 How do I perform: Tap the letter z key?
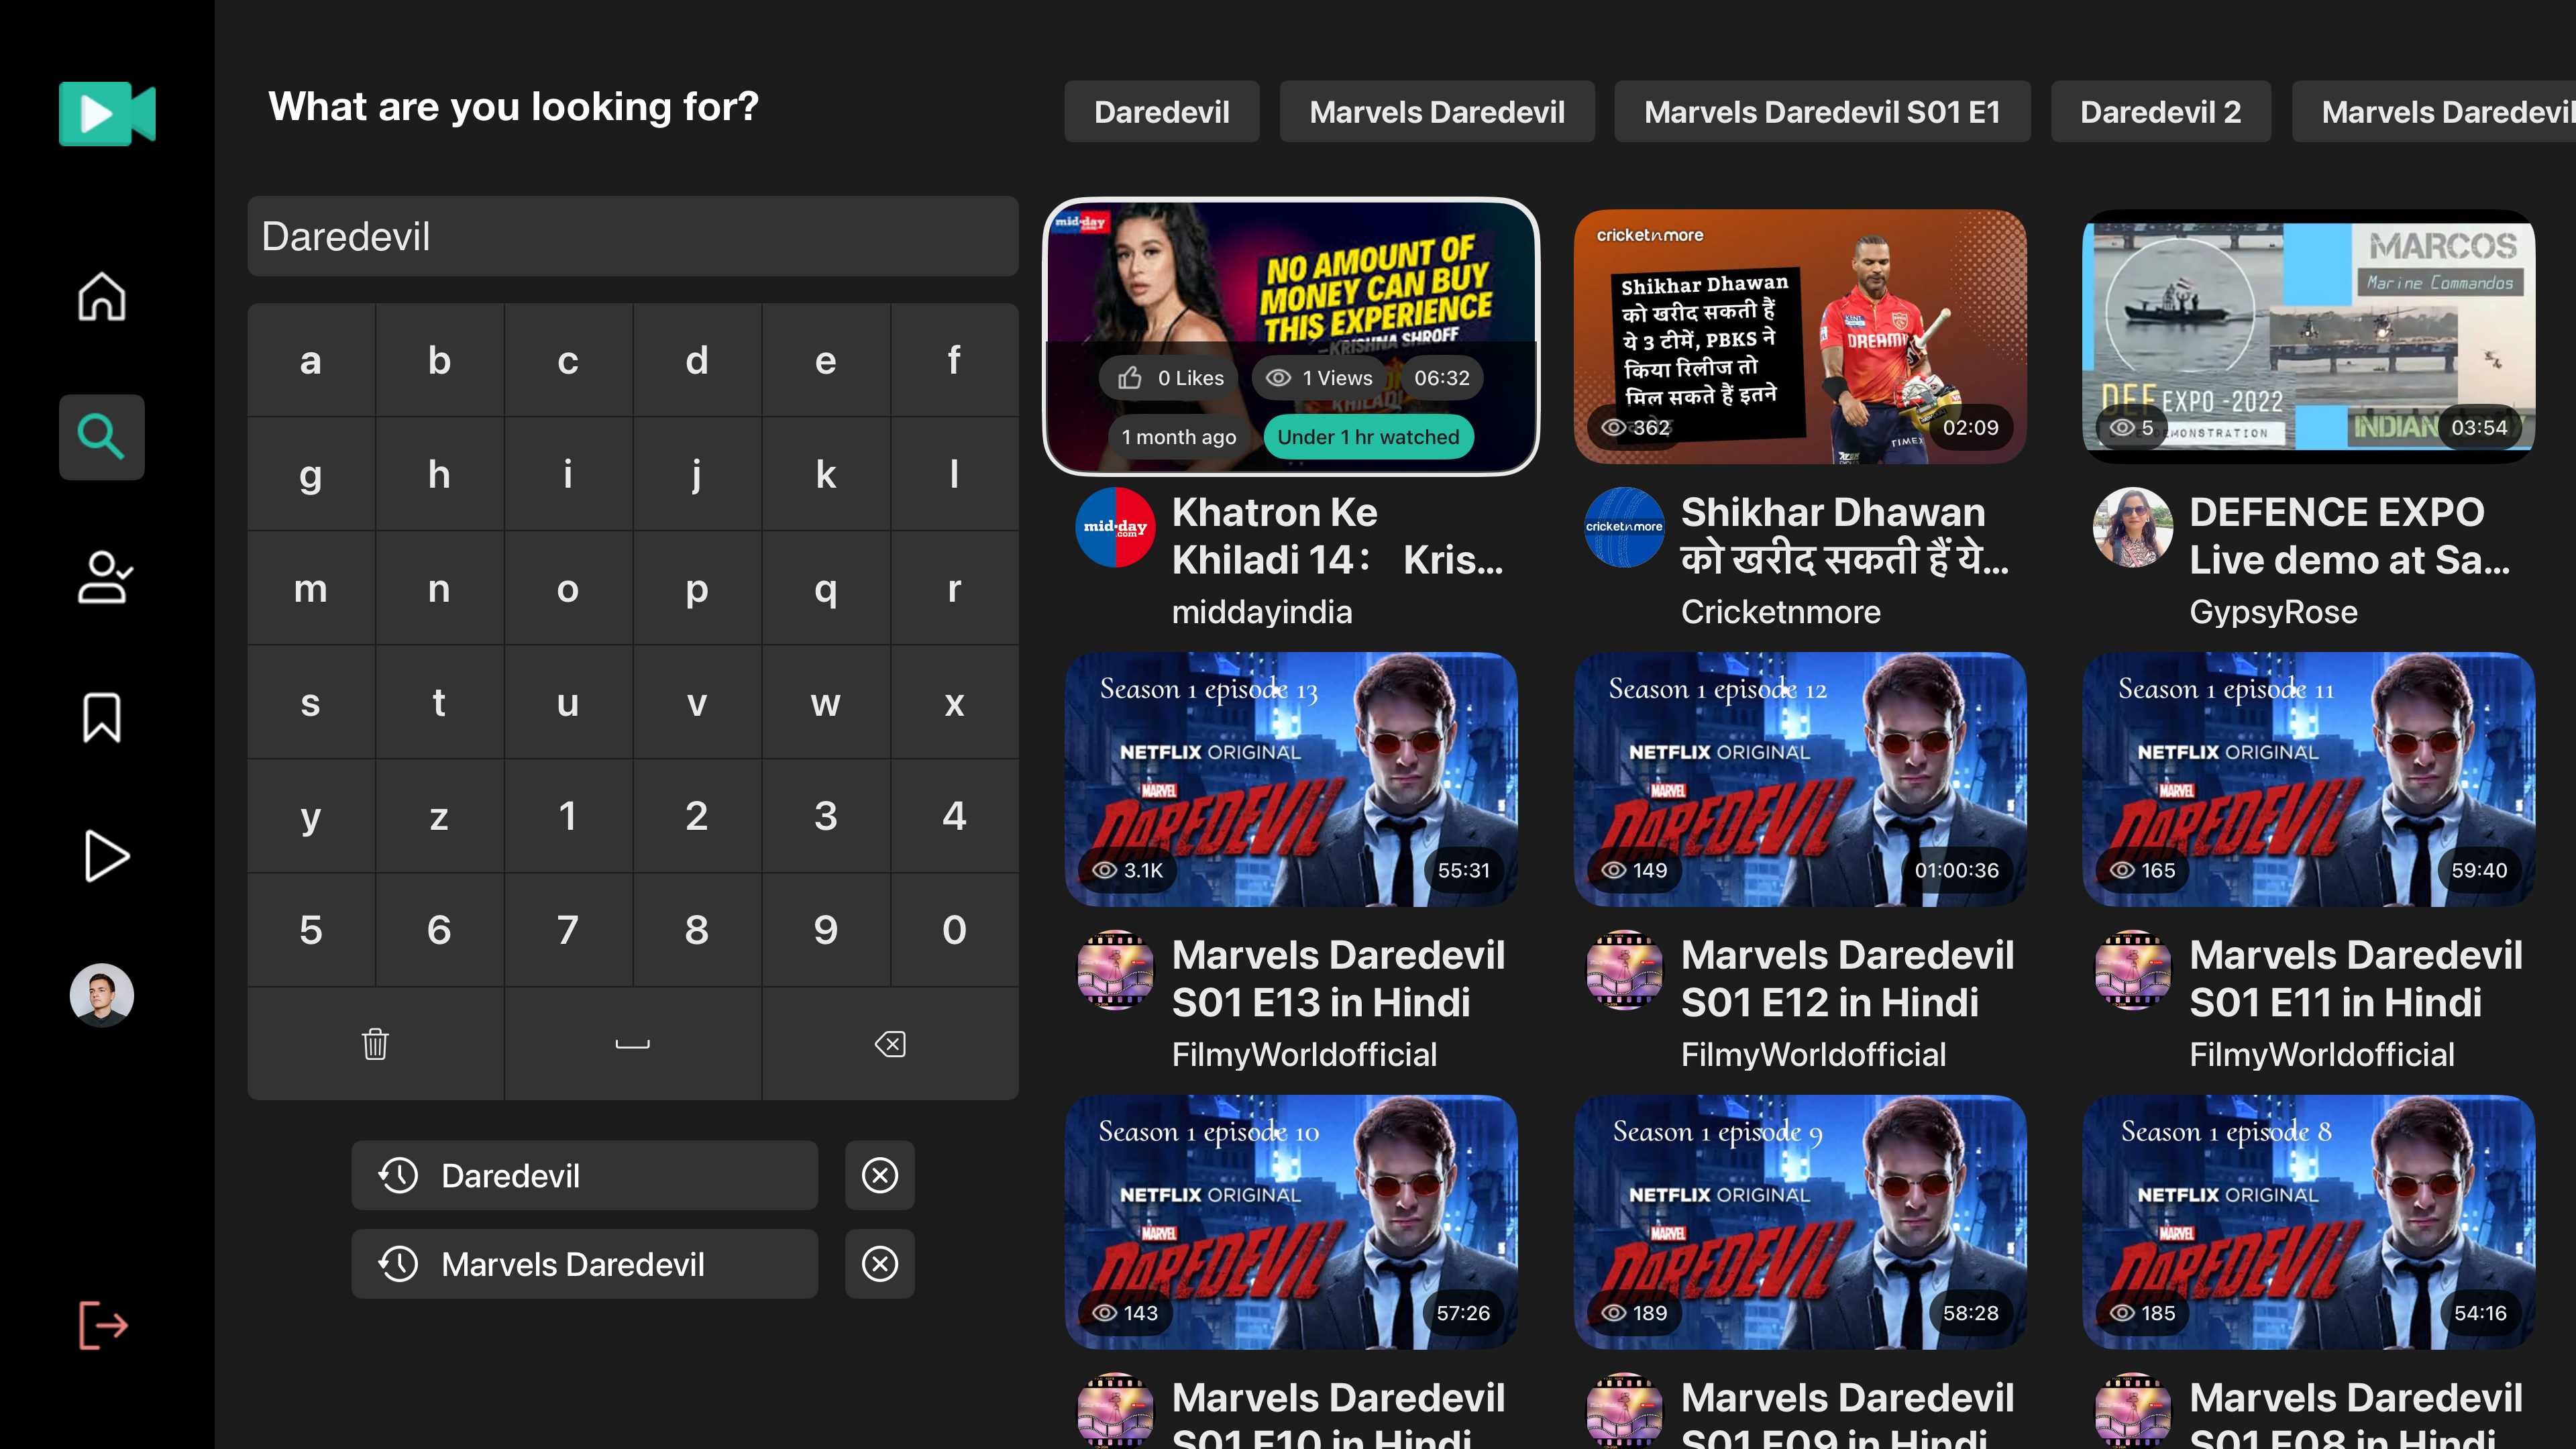[x=439, y=816]
